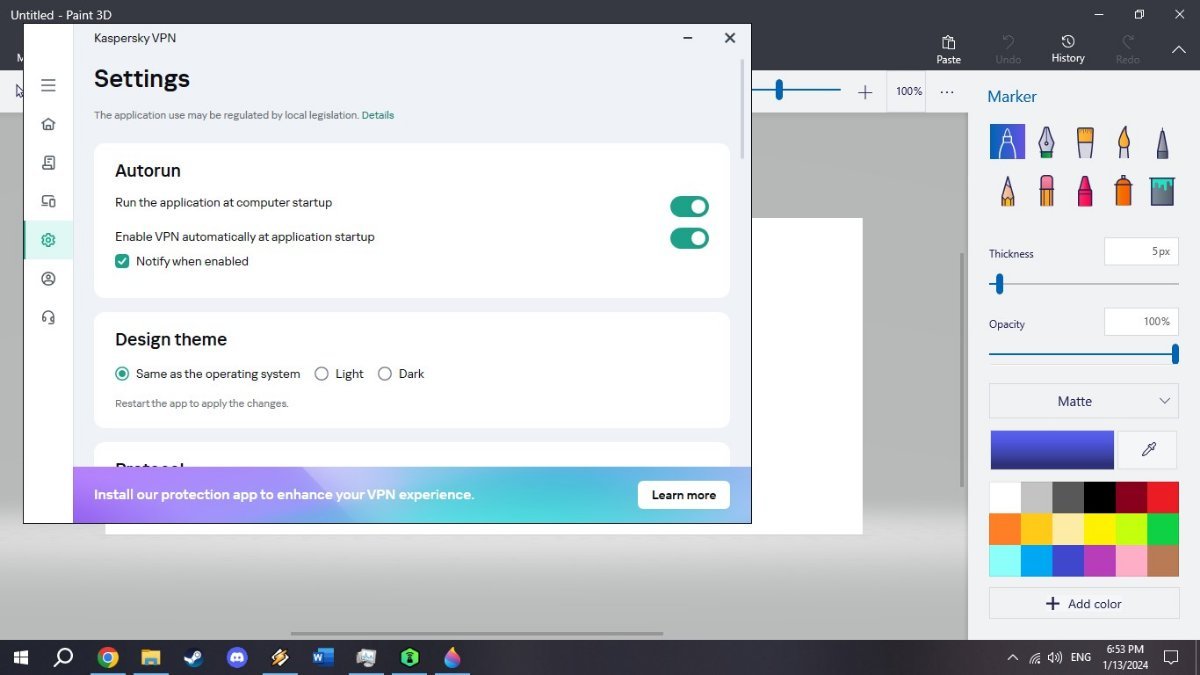Click Add color button
1200x675 pixels.
pyautogui.click(x=1084, y=604)
